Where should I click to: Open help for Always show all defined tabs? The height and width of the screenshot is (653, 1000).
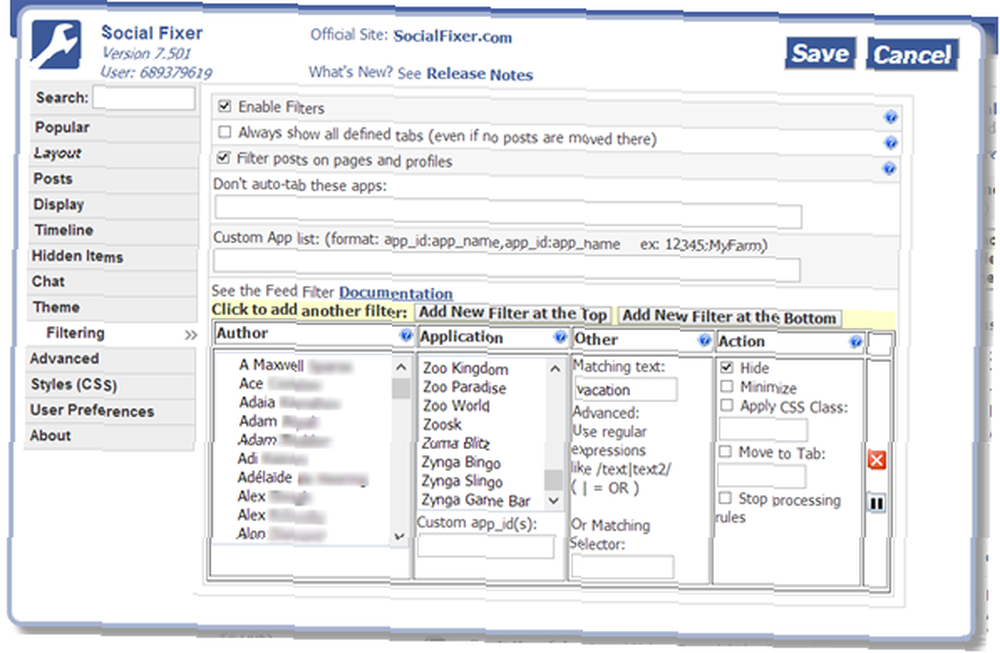point(891,143)
